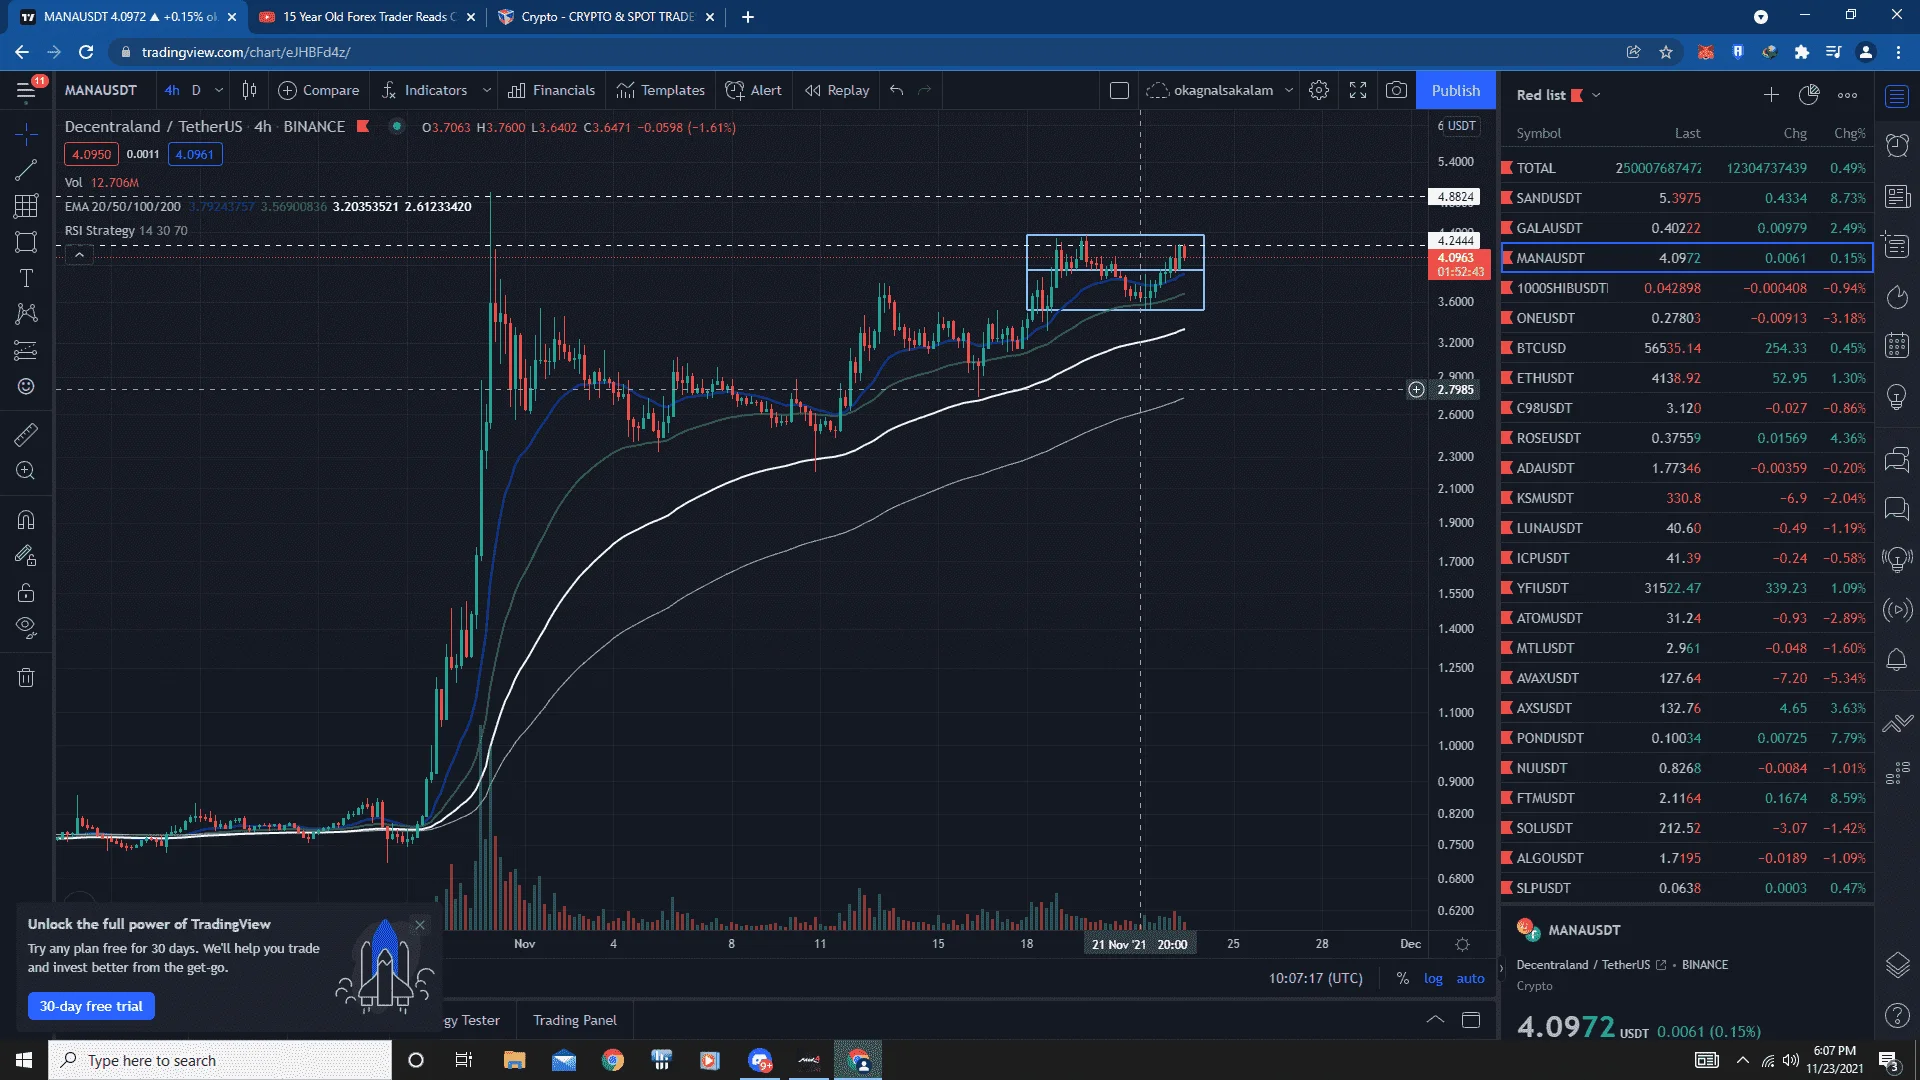
Task: Open the Financials menu
Action: pyautogui.click(x=551, y=90)
